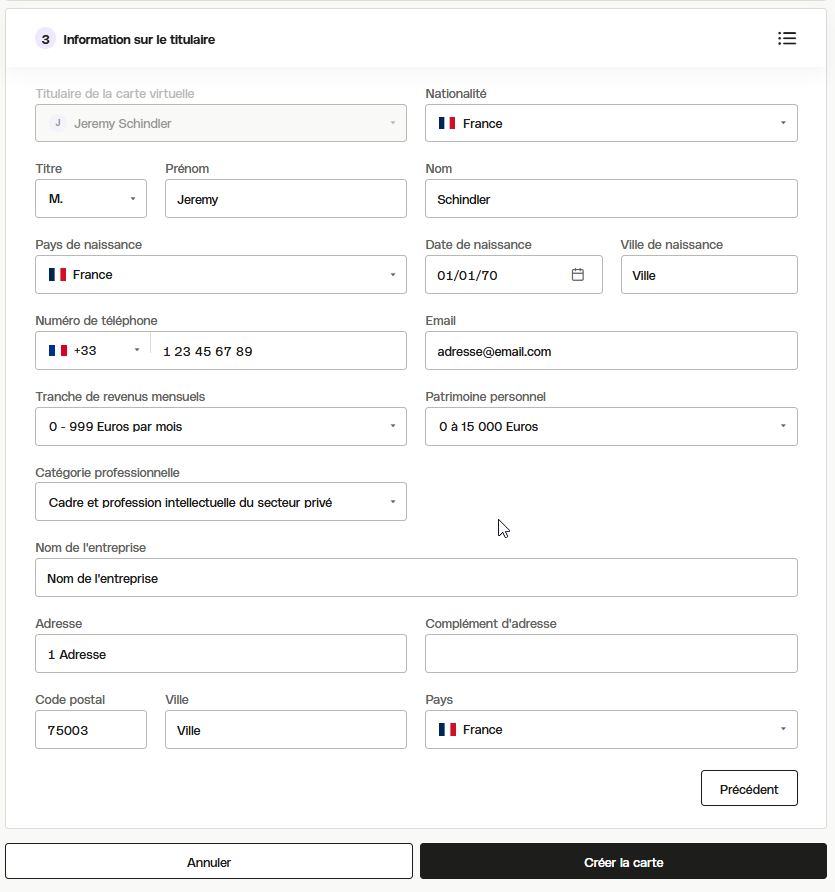The width and height of the screenshot is (835, 892).
Task: Click the Créer la carte button
Action: (623, 862)
